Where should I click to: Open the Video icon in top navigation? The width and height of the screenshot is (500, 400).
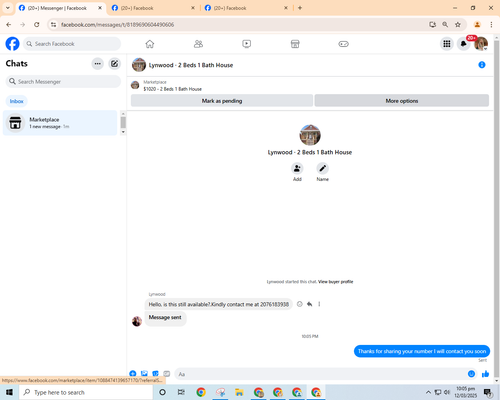pos(247,44)
